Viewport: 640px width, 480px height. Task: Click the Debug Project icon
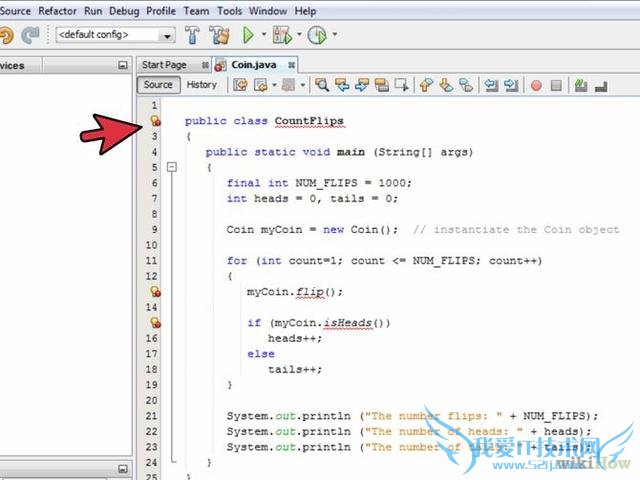pos(282,35)
